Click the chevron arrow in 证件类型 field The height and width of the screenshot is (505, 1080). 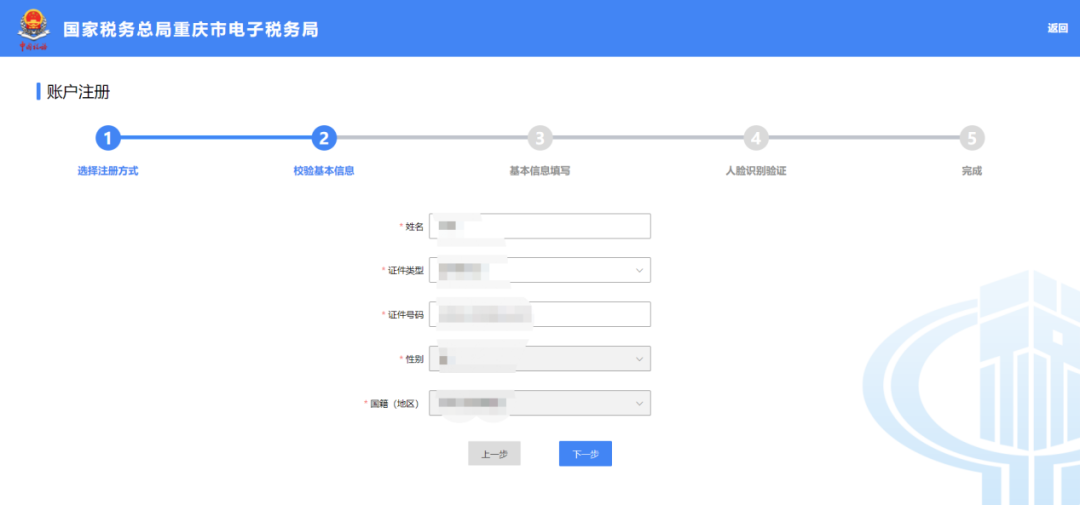pos(639,271)
